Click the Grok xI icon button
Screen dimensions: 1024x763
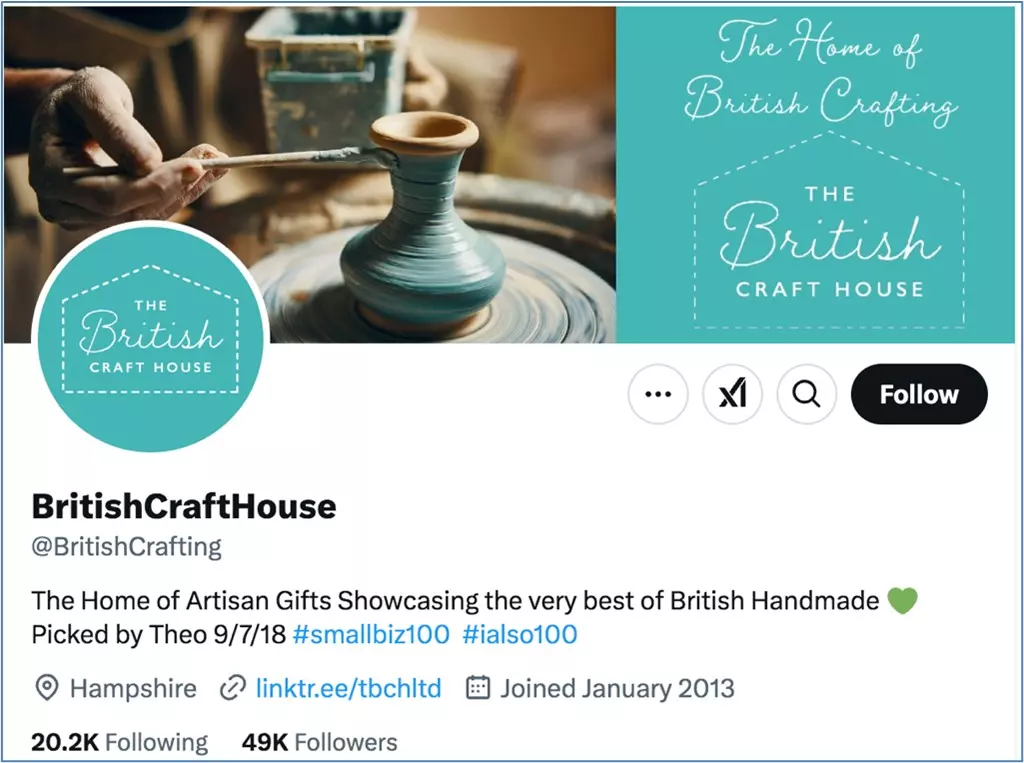[x=732, y=394]
